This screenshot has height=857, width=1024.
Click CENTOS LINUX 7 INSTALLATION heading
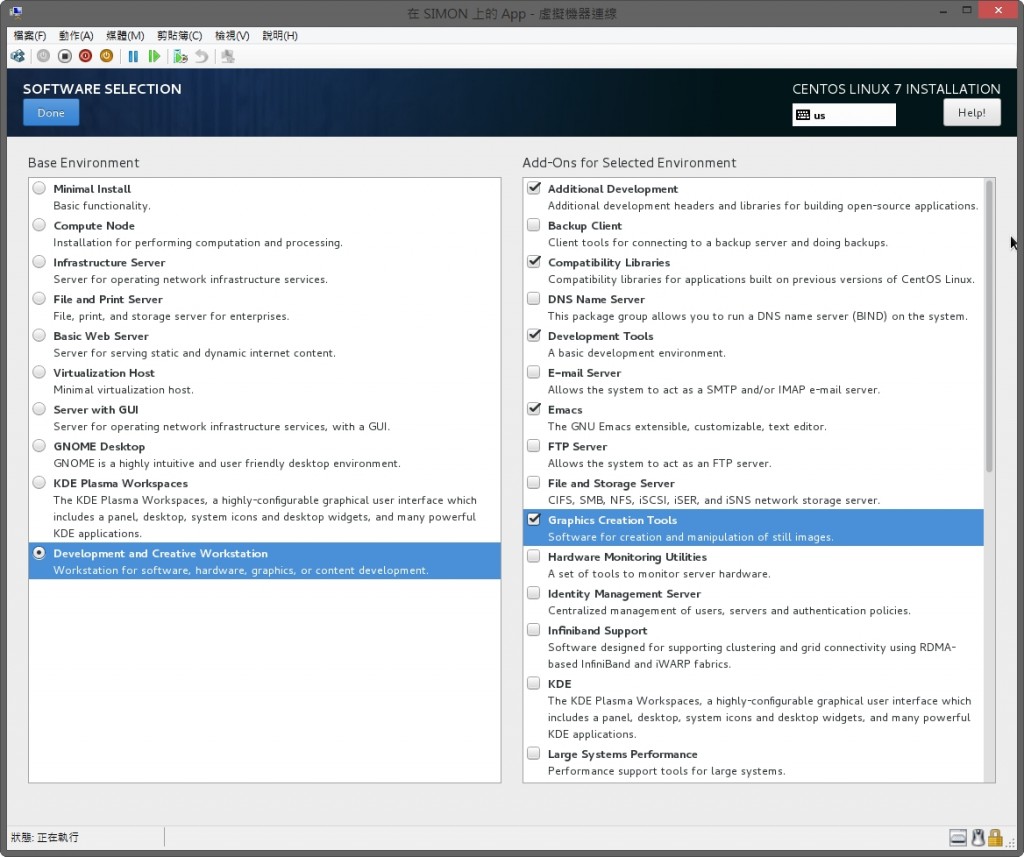coord(896,89)
